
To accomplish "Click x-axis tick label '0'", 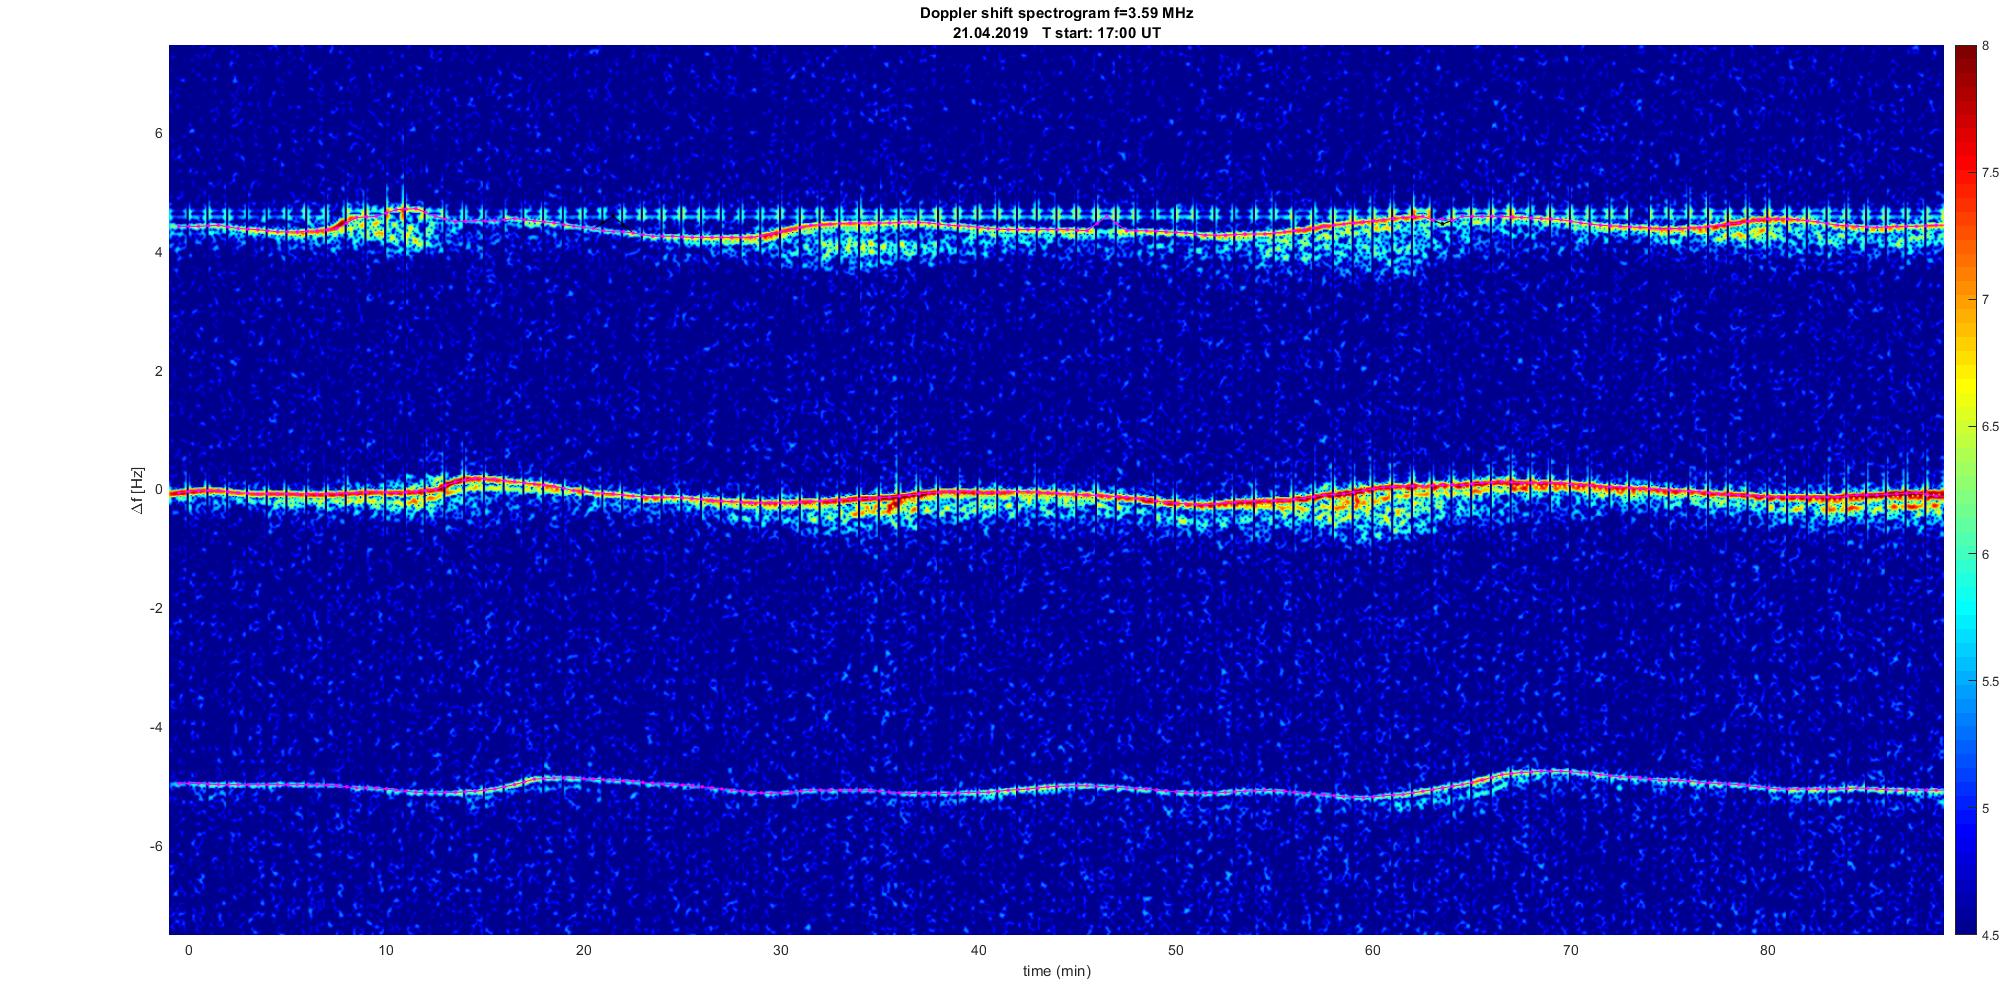I will click(x=188, y=950).
